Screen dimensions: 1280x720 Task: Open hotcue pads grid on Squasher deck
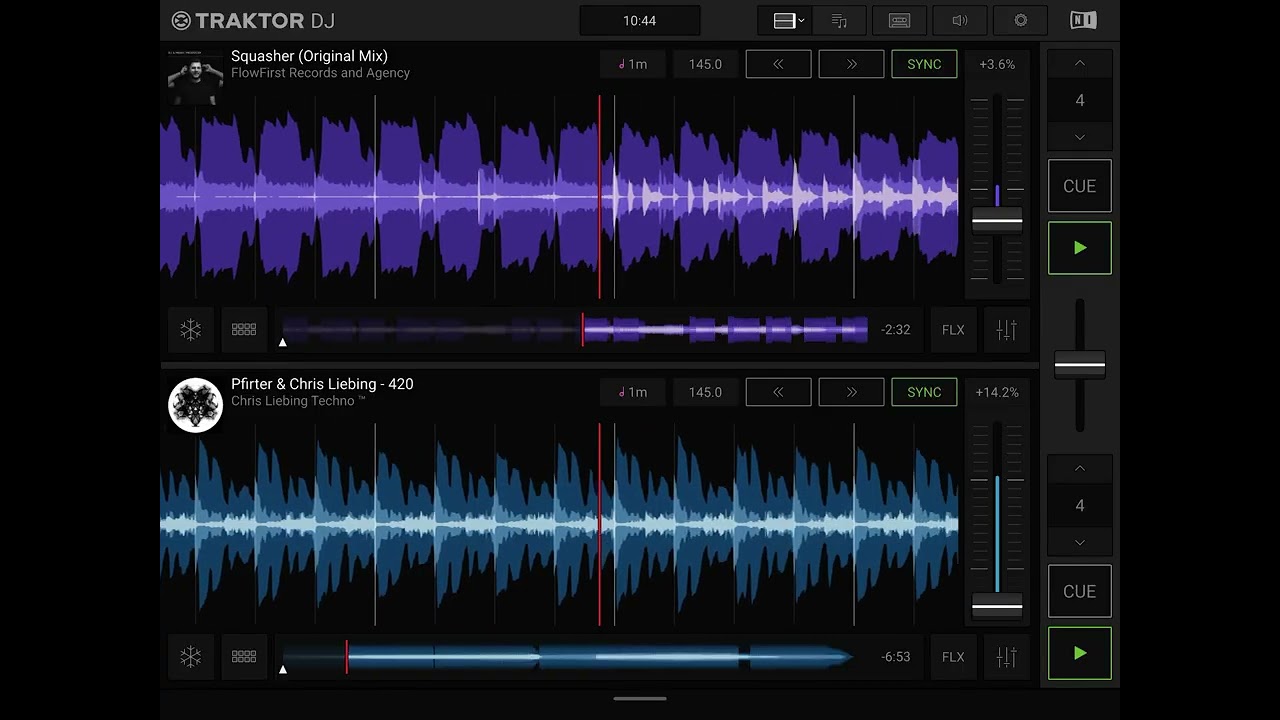click(244, 329)
